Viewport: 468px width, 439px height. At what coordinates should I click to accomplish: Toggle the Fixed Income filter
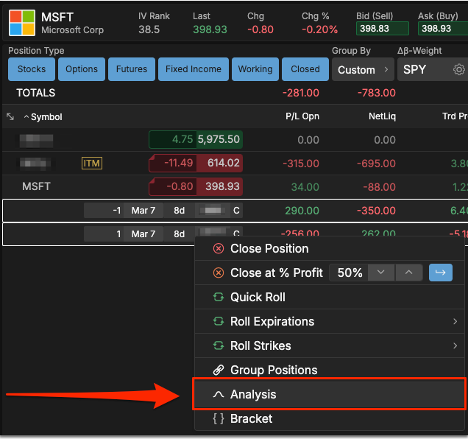click(x=193, y=69)
